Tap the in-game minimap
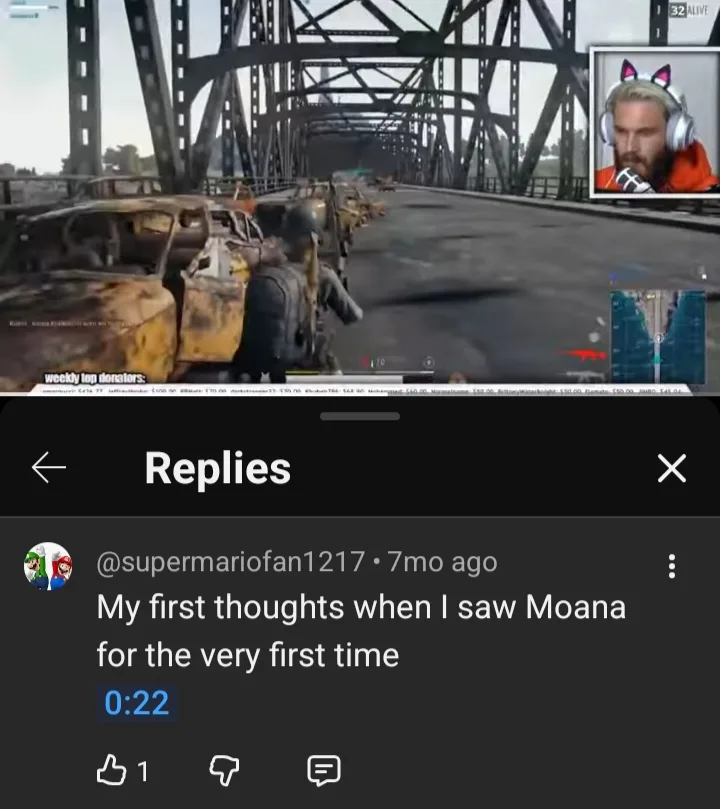 pos(658,336)
